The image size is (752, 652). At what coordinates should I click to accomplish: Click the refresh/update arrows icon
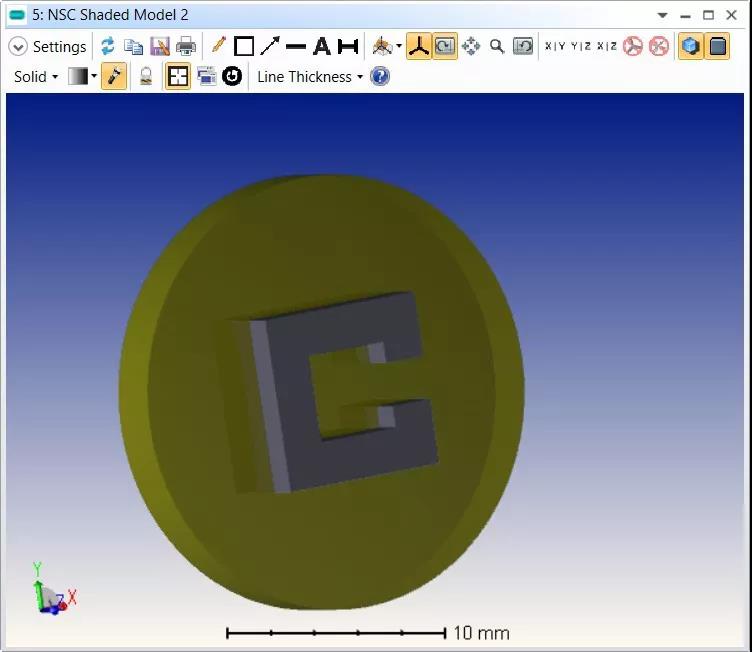(x=107, y=46)
